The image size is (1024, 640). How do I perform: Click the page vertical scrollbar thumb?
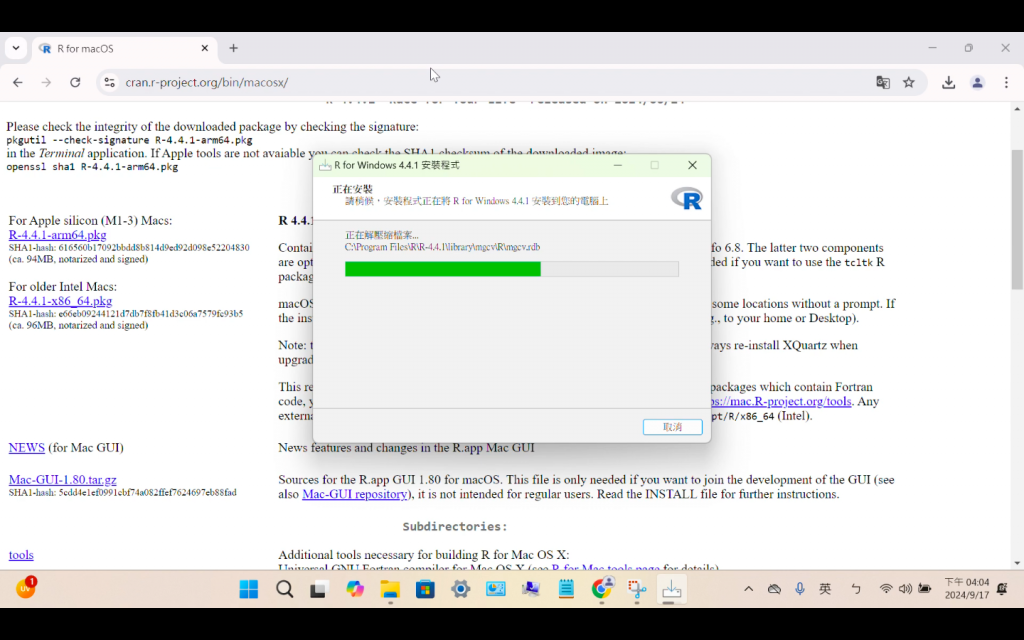[1017, 219]
